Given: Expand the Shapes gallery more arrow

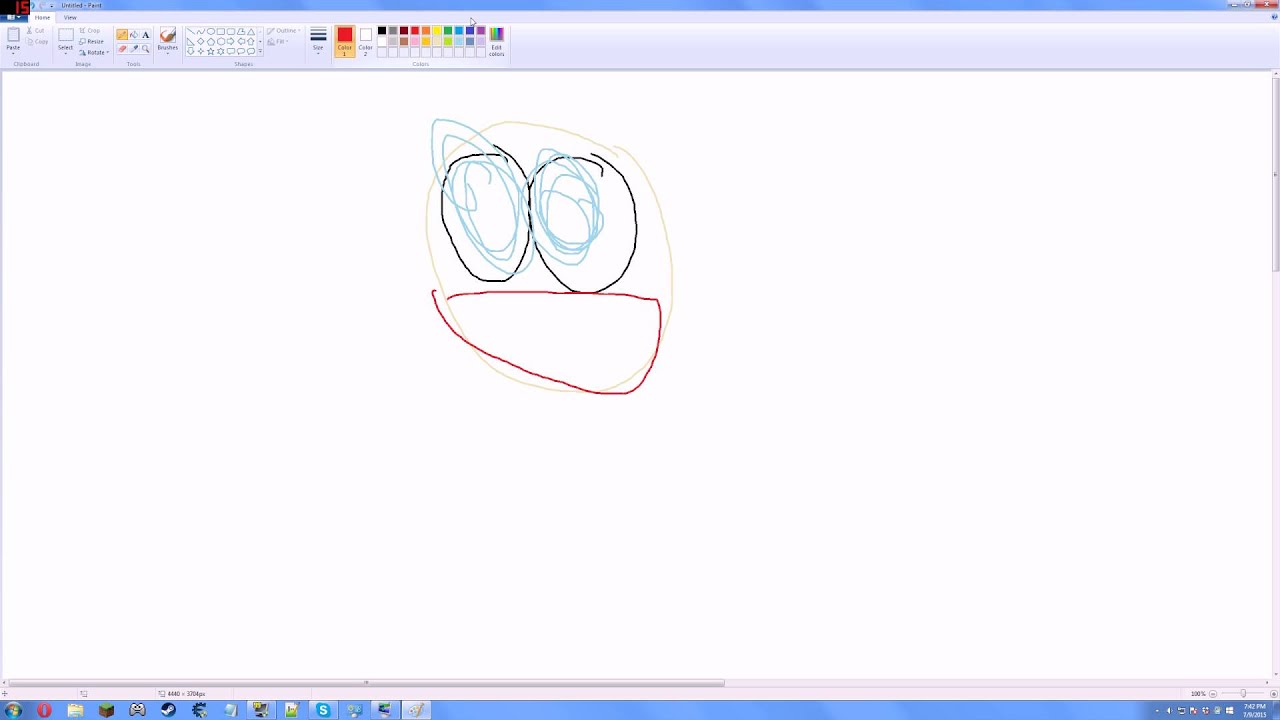Looking at the screenshot, I should (260, 51).
